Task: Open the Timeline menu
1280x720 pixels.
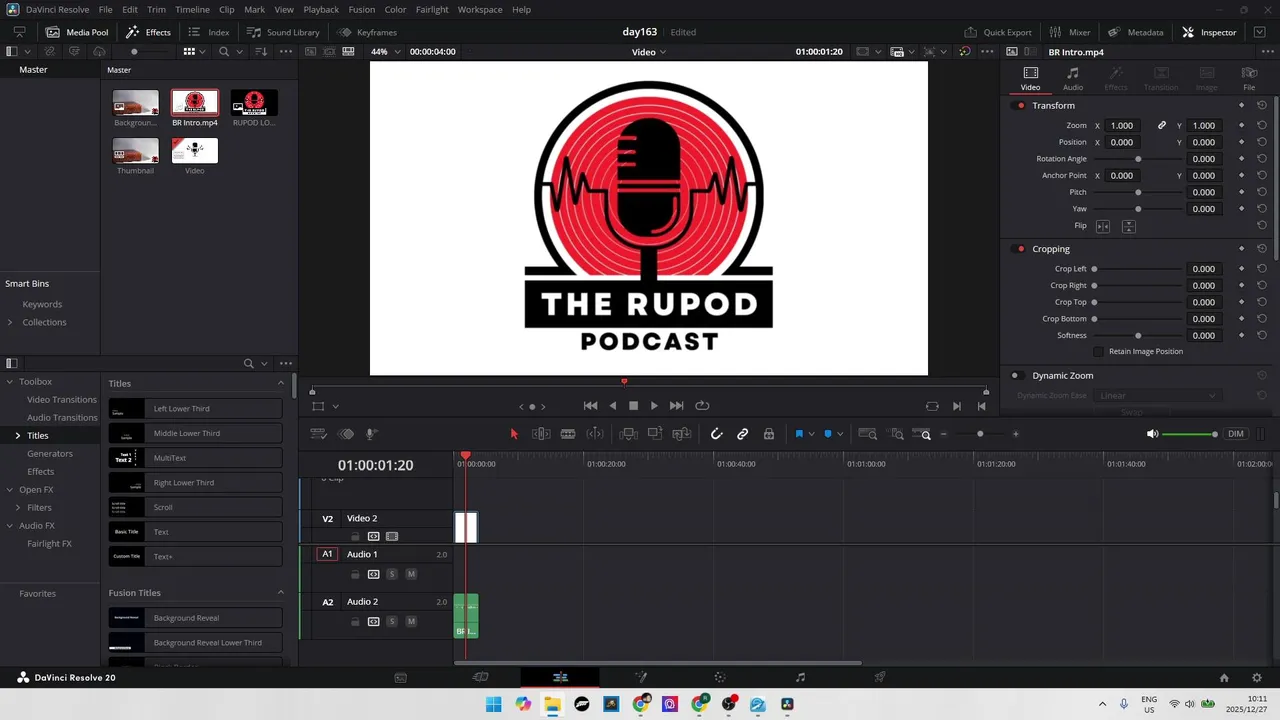Action: [x=192, y=9]
